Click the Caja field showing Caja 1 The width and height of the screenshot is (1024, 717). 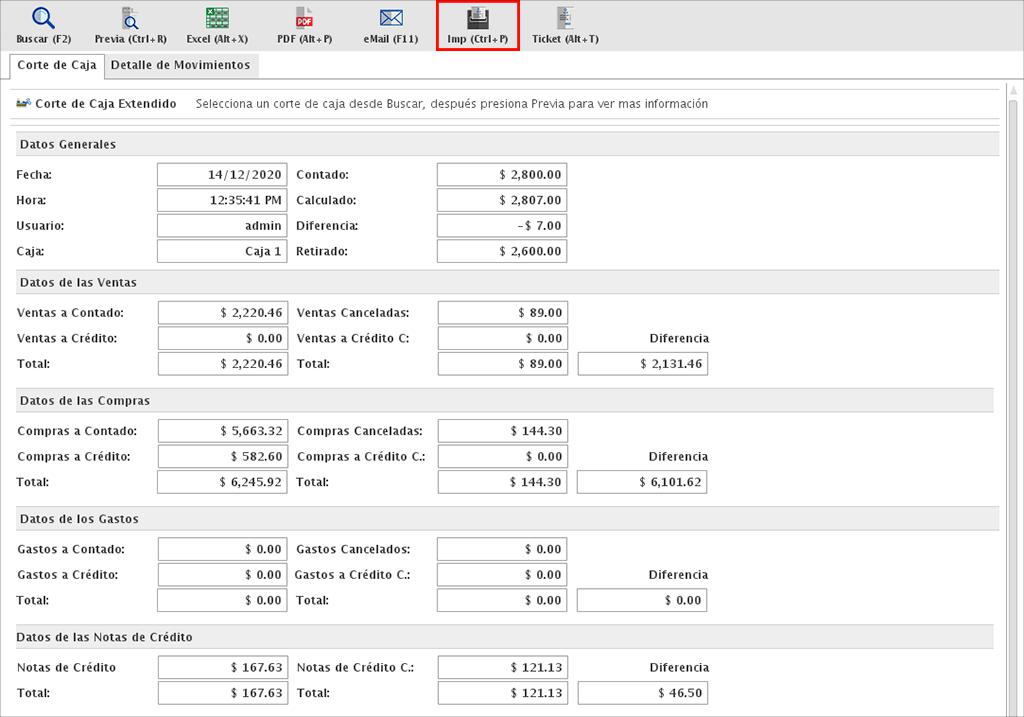(222, 252)
